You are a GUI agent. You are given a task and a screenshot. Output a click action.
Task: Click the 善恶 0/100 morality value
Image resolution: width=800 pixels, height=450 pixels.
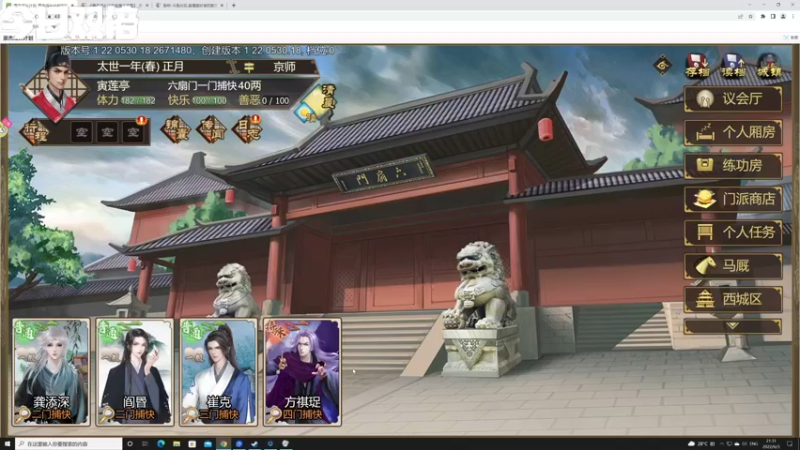coord(264,100)
